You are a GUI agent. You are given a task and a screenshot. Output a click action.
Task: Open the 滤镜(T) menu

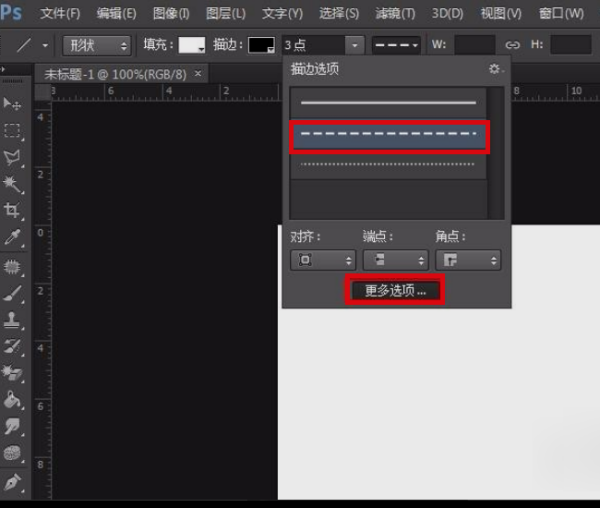(395, 14)
